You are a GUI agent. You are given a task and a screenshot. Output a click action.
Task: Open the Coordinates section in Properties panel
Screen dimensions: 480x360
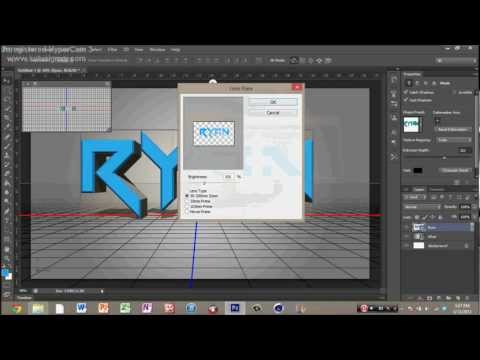pos(434,83)
